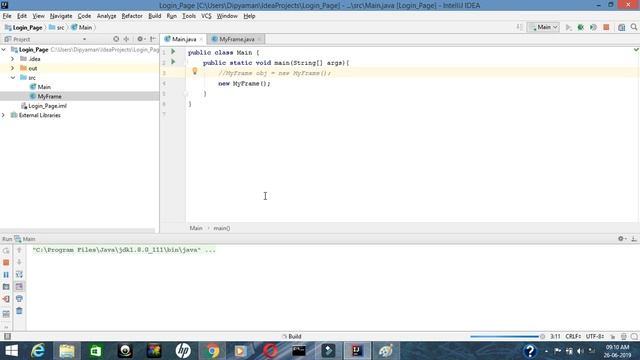Click the Exit icon in Run panel
This screenshot has height=360, width=640.
(6, 299)
